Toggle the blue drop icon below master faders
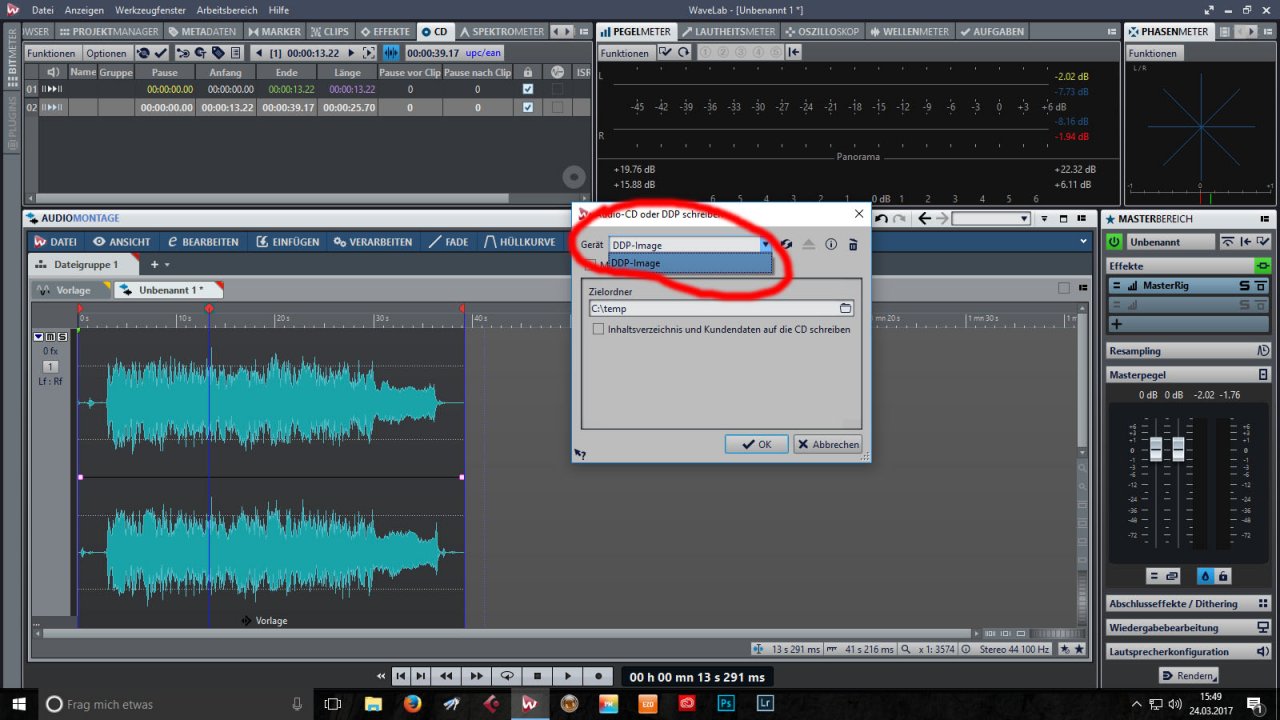This screenshot has width=1280, height=720. point(1205,577)
